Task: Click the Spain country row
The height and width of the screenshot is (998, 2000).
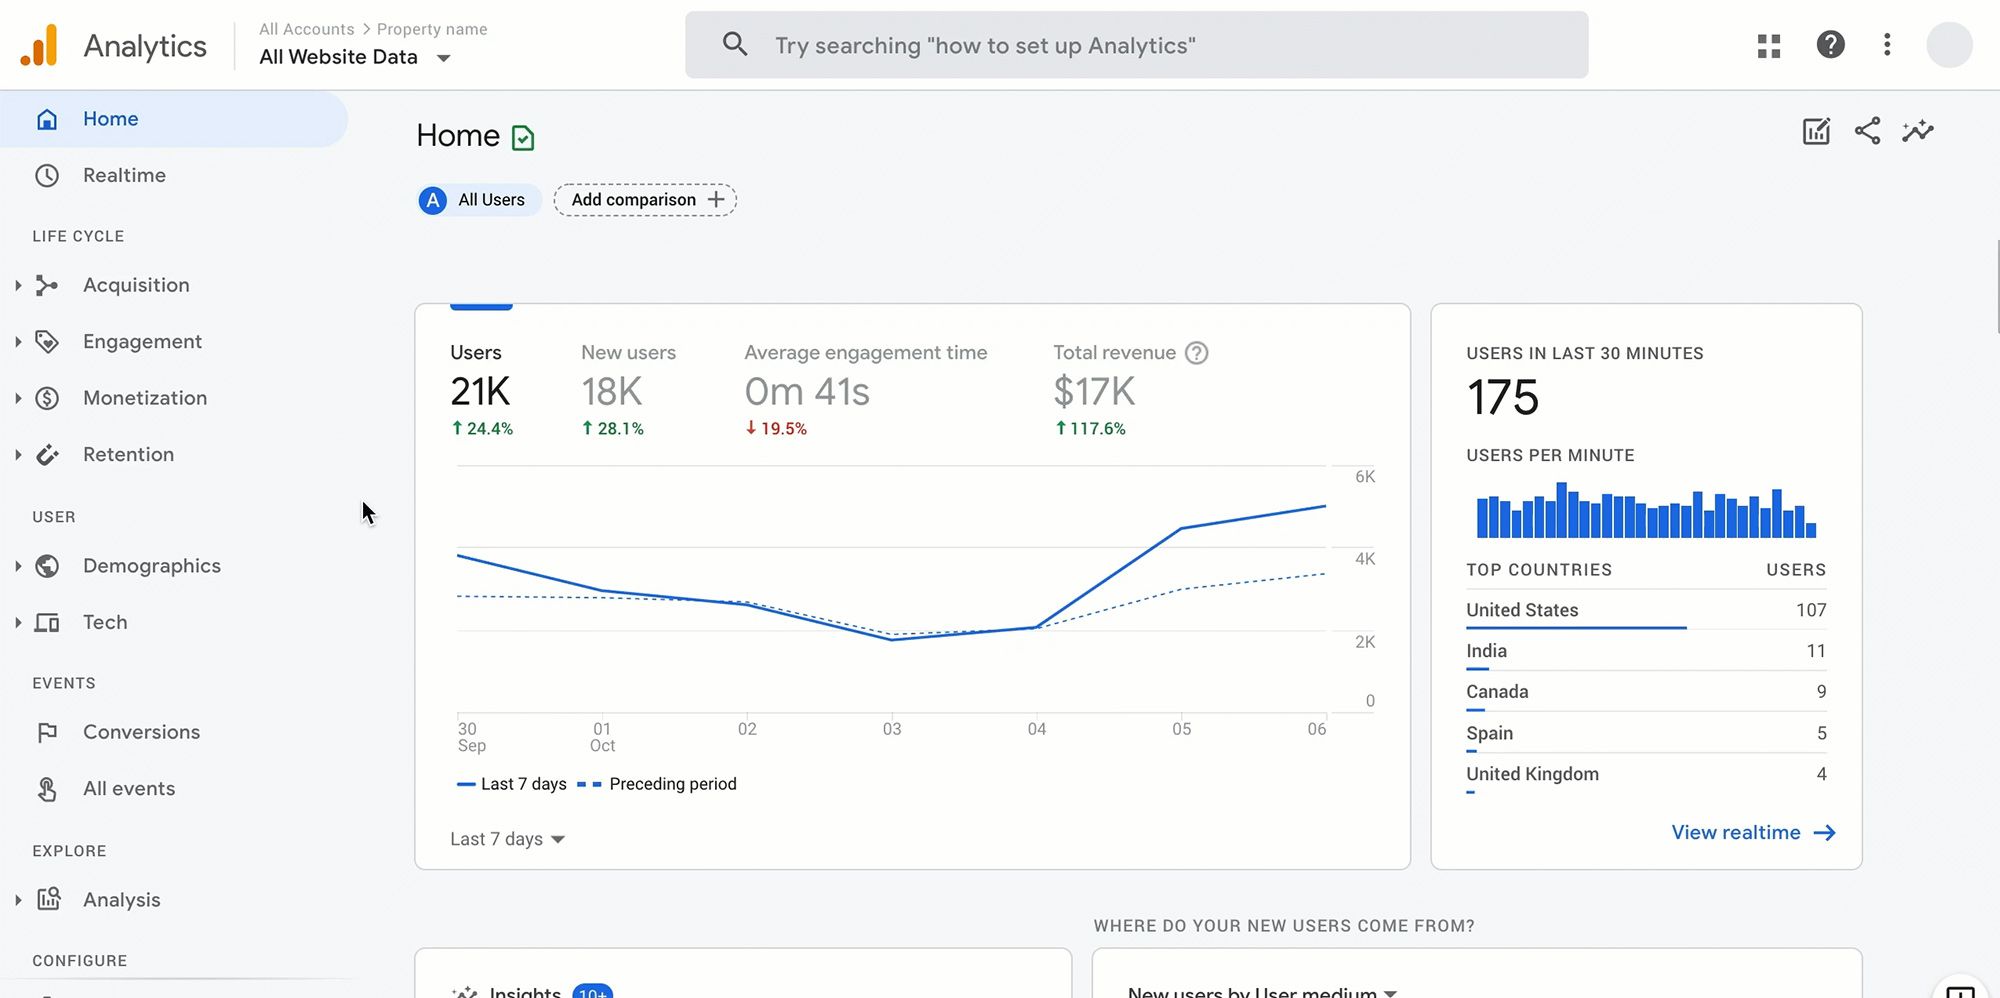Action: click(x=1646, y=734)
